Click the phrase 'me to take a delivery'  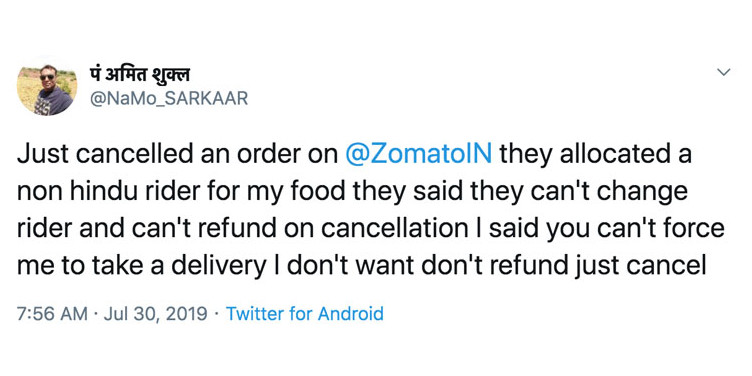[x=141, y=264]
